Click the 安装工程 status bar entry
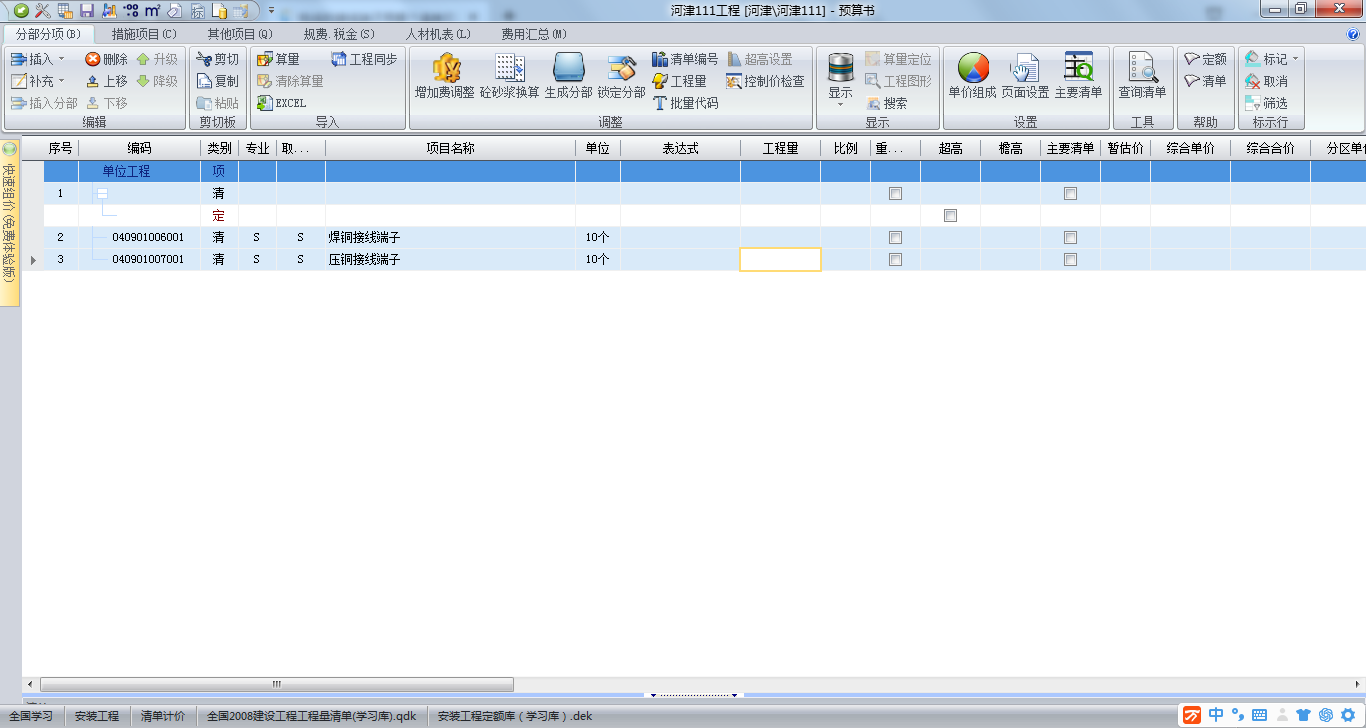The image size is (1366, 728). (97, 716)
